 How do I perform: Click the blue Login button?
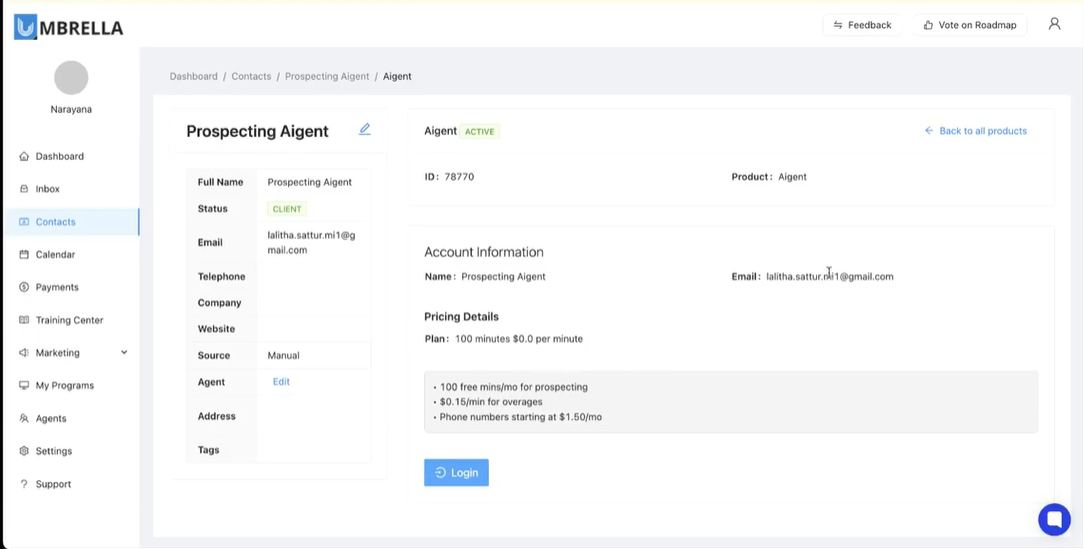pyautogui.click(x=456, y=472)
